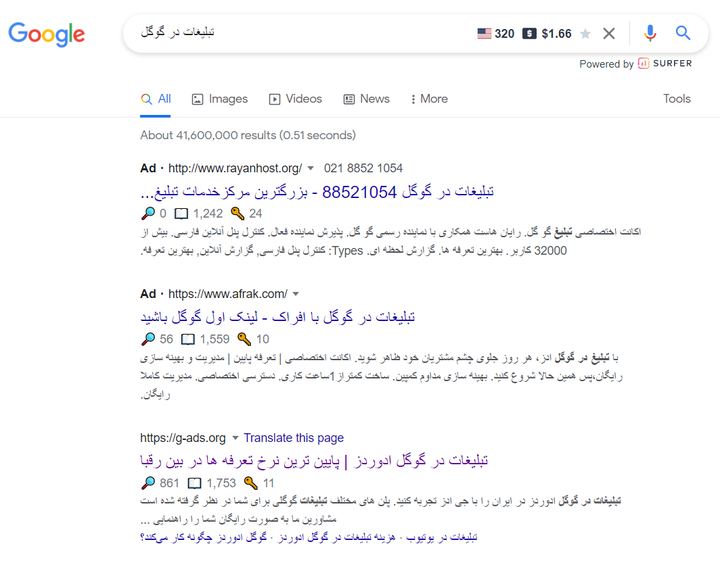Viewport: 720px width, 567px height.
Task: Click Translate this page link
Action: pos(293,438)
